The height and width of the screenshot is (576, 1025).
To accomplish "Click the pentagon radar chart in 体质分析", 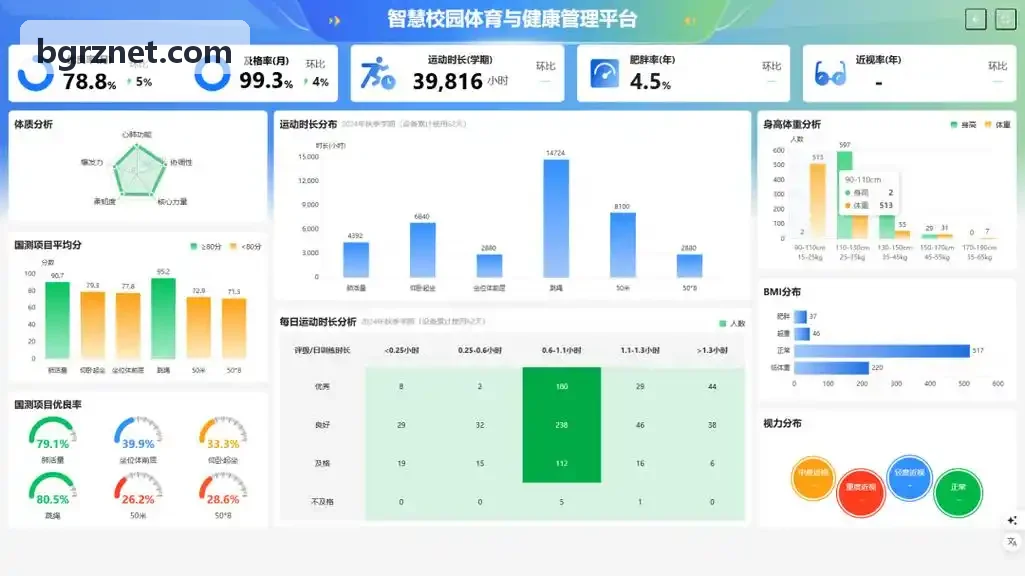I will pyautogui.click(x=139, y=170).
